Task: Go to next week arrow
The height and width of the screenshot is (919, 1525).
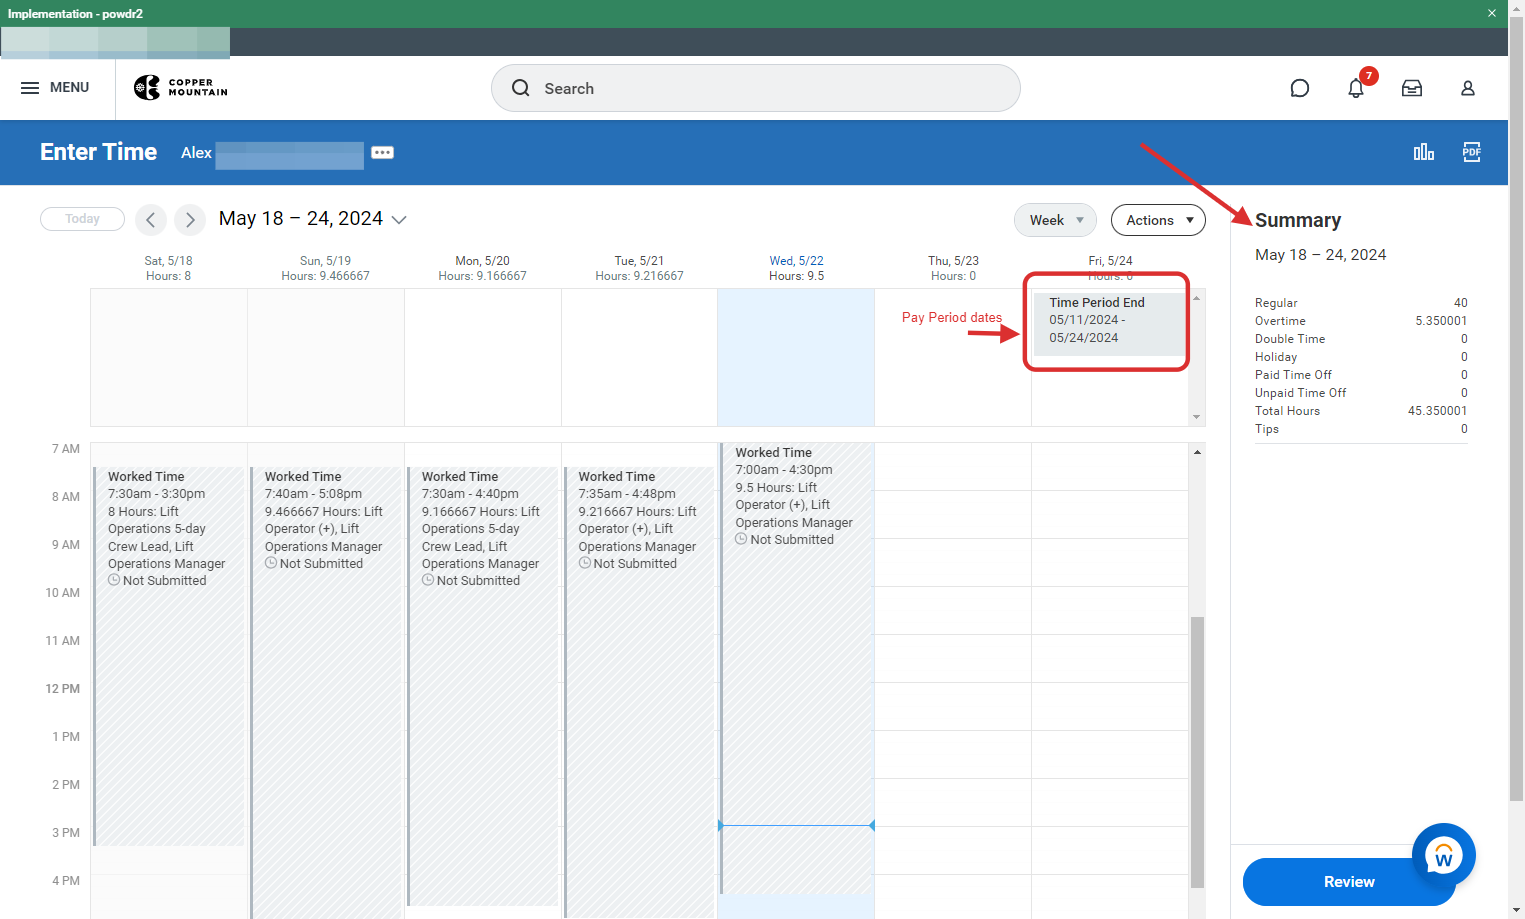Action: pos(190,219)
